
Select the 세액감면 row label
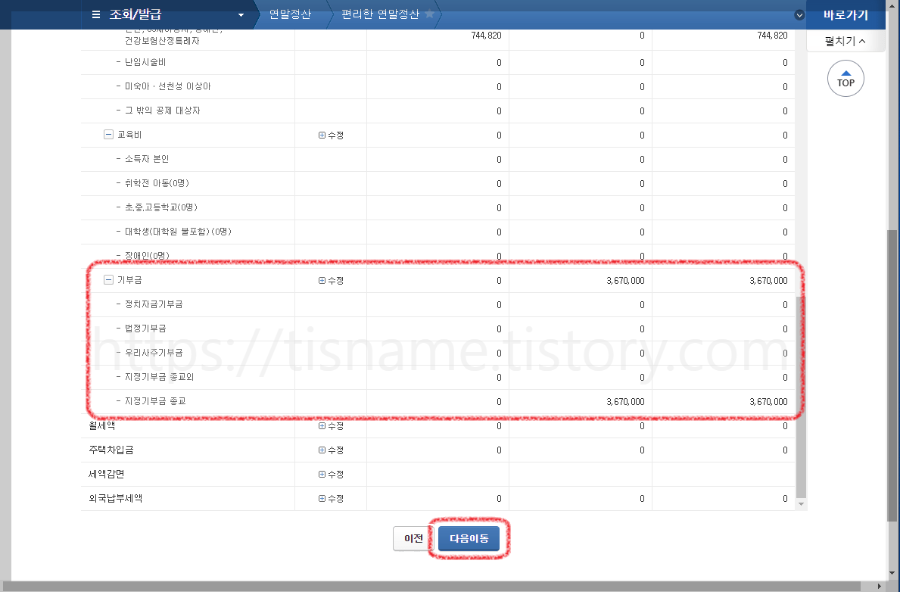click(106, 474)
